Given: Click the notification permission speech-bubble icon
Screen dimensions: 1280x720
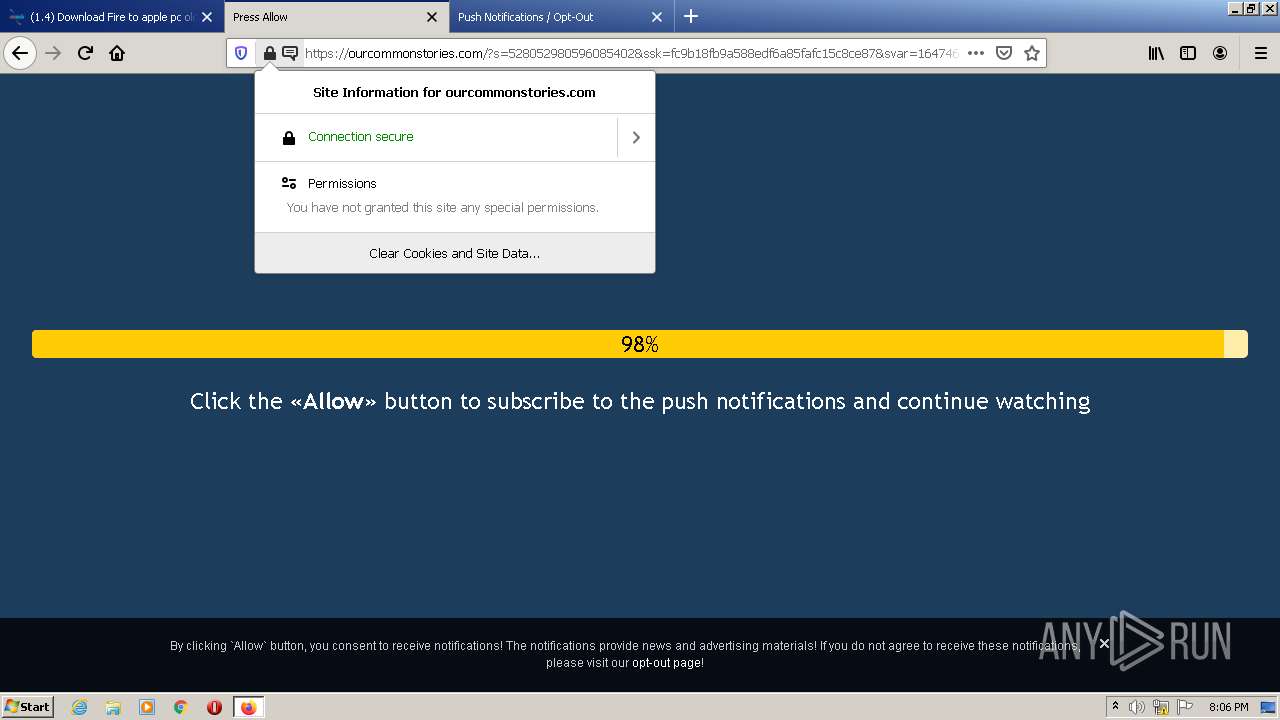Looking at the screenshot, I should tap(290, 53).
